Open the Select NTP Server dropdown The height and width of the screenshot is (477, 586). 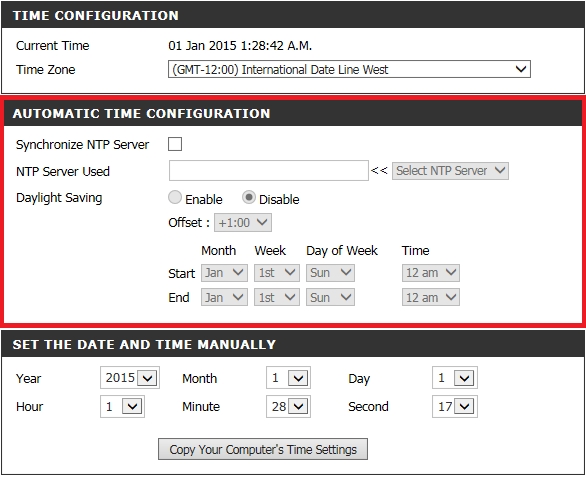point(450,171)
